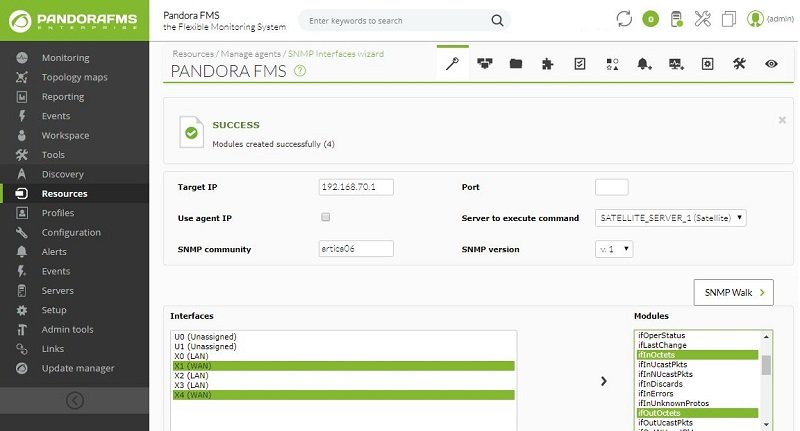This screenshot has width=800, height=431.
Task: Open the SNMP version dropdown
Action: tap(614, 249)
